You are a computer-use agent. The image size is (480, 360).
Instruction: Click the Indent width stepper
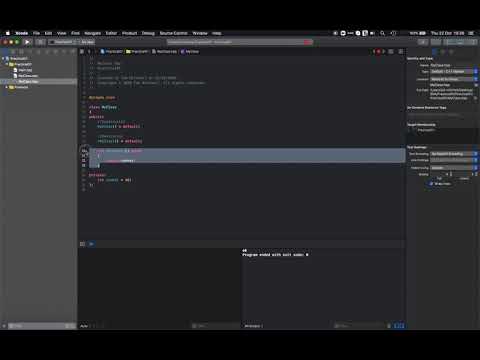(x=476, y=174)
